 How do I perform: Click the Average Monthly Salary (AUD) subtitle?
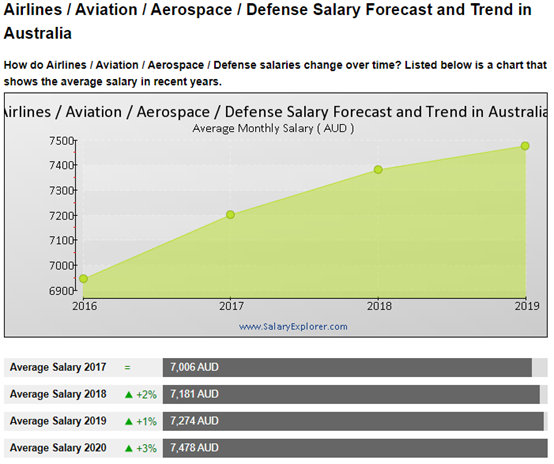click(x=273, y=128)
